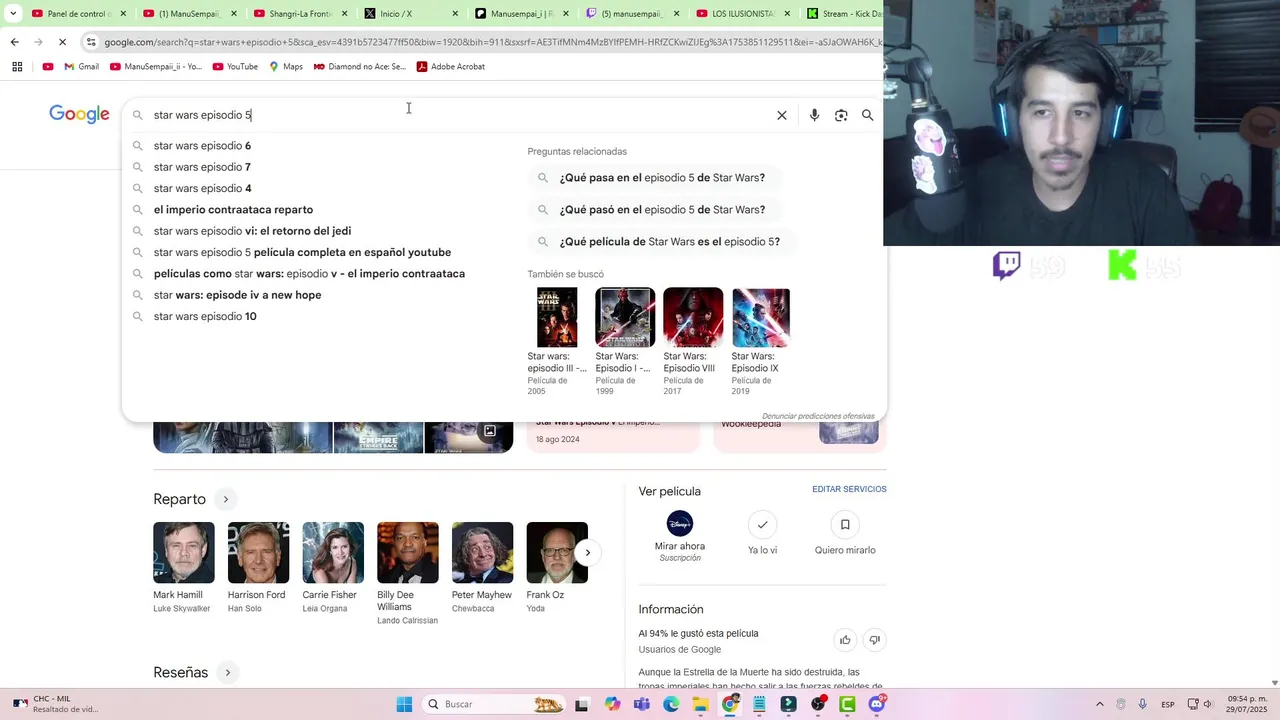Open the Adobe Acrobat bookmark
The image size is (1280, 720).
pos(450,66)
